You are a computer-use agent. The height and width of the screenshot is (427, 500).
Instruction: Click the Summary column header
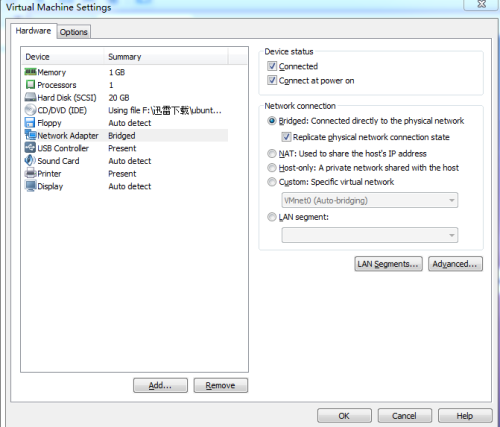point(166,57)
